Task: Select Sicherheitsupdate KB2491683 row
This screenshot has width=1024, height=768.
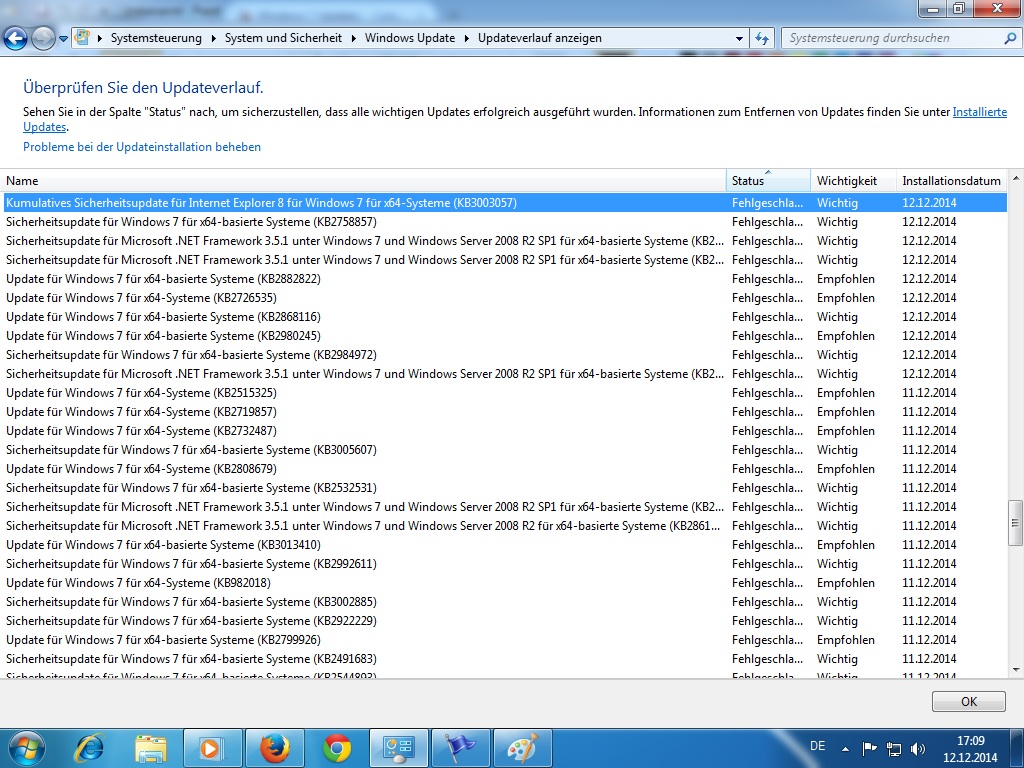Action: point(505,659)
